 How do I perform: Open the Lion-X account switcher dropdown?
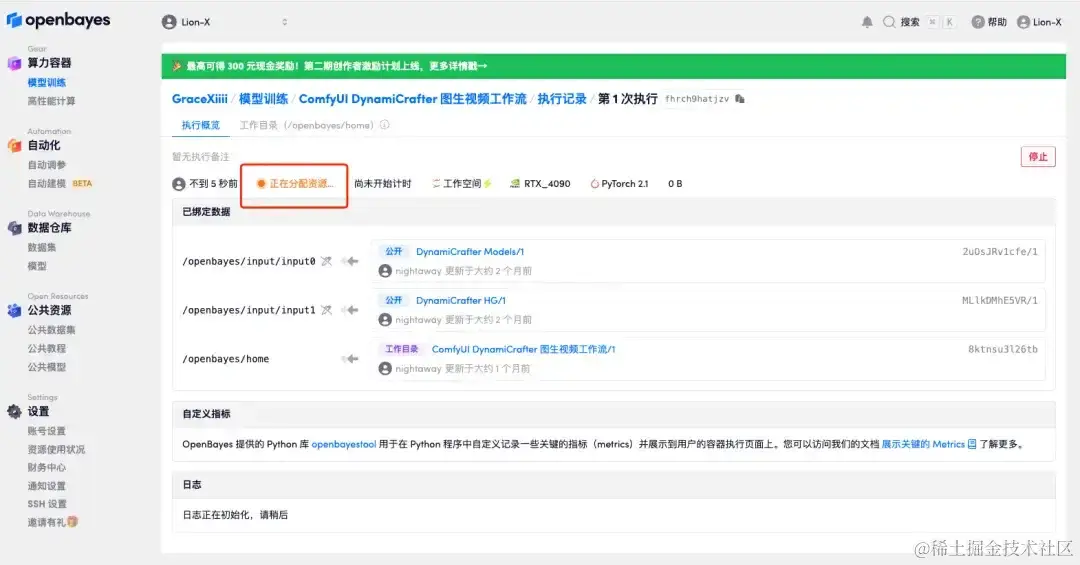225,22
